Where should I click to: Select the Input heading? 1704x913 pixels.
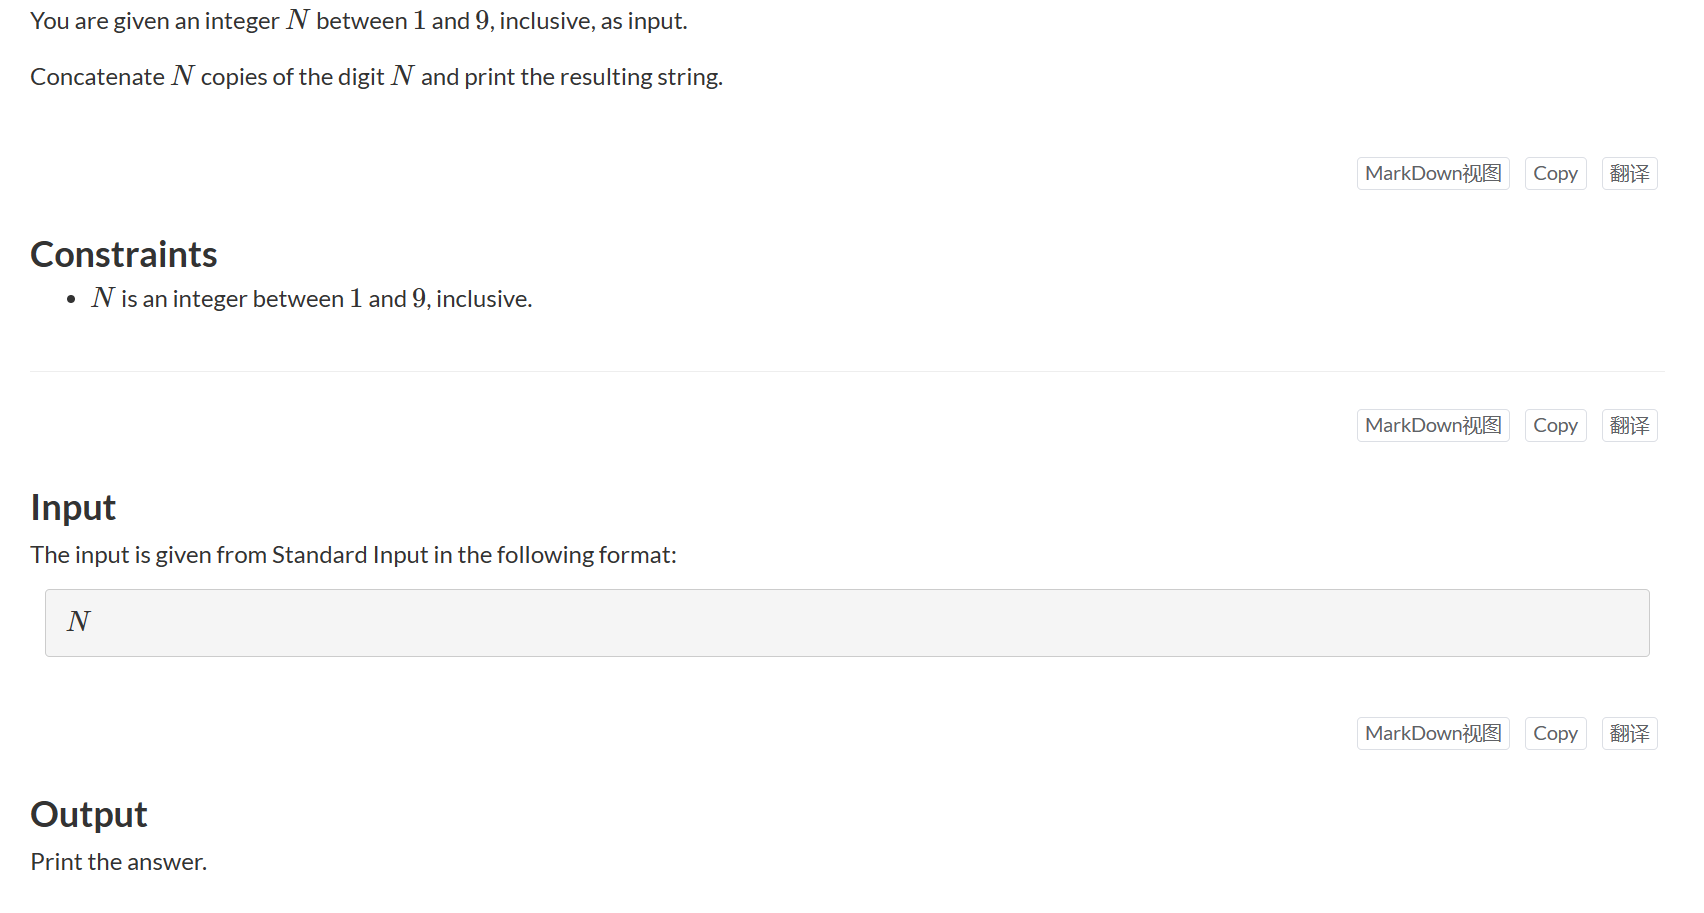73,508
